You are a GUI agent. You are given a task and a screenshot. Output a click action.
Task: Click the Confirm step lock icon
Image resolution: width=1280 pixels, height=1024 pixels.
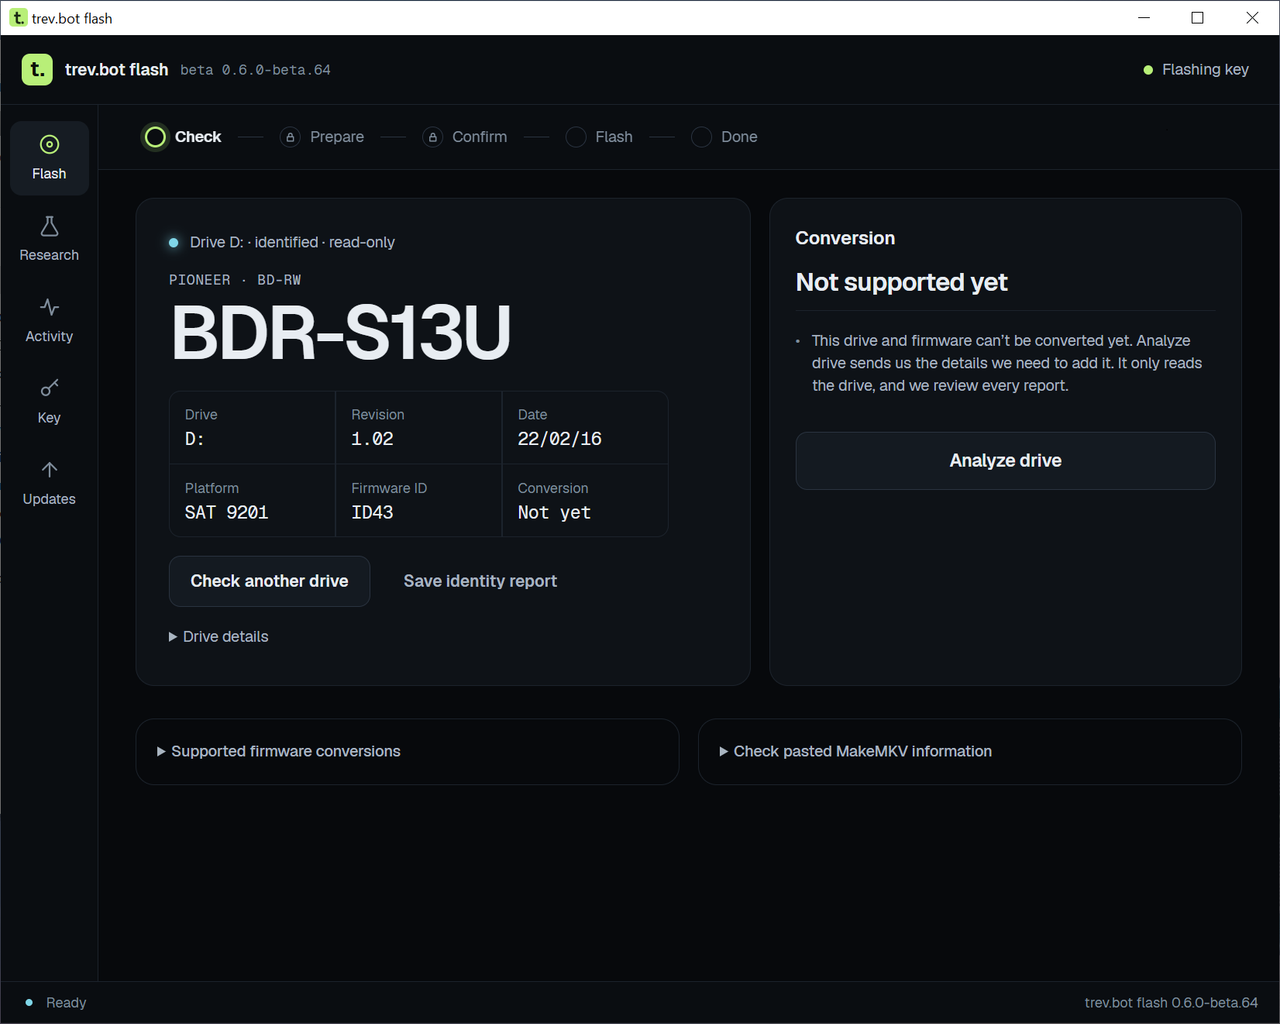point(432,137)
